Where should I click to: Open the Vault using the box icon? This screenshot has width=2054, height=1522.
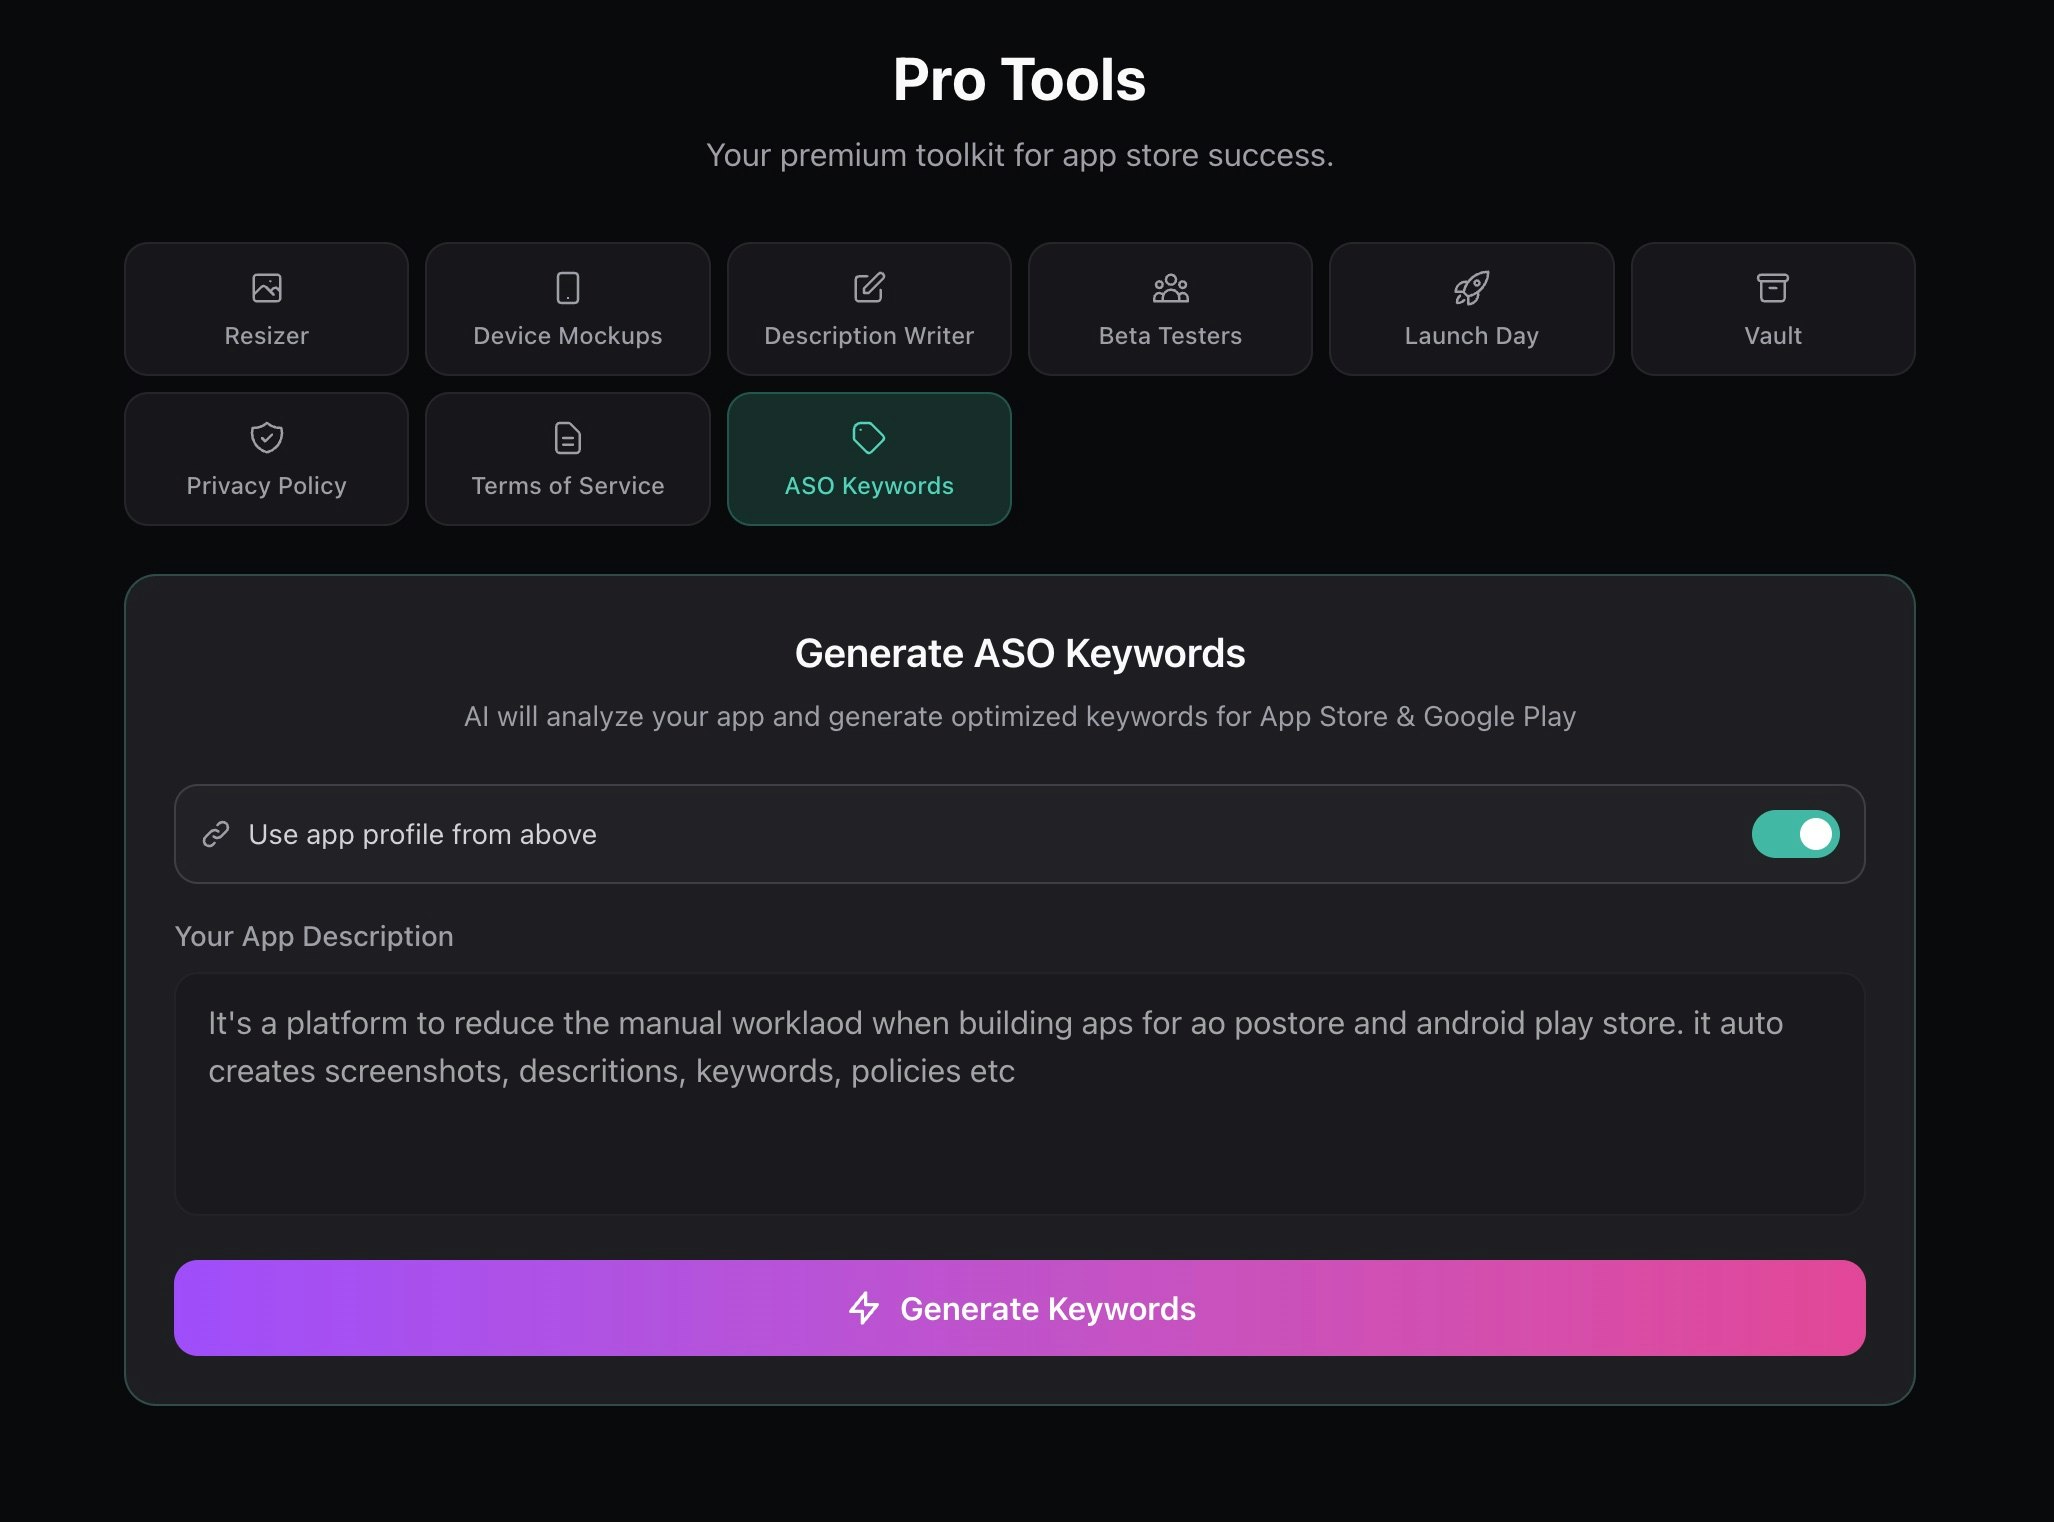point(1772,287)
